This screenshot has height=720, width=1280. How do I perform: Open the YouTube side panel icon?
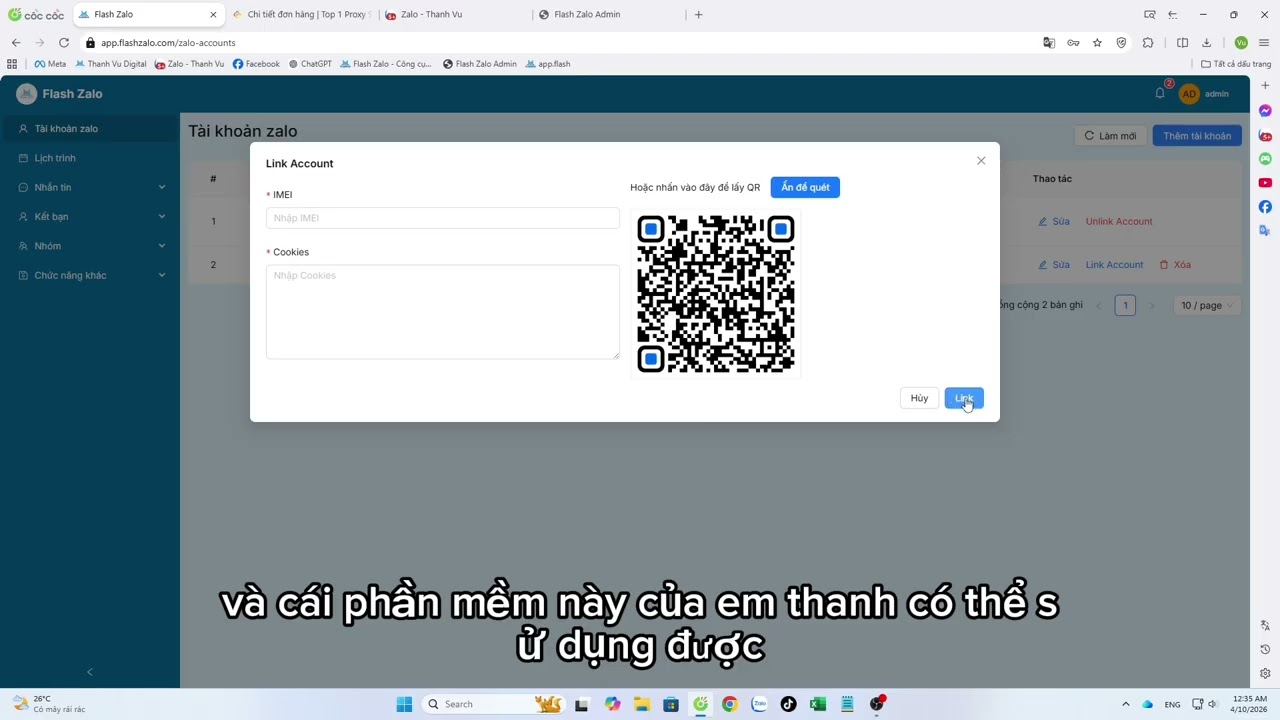(1265, 183)
